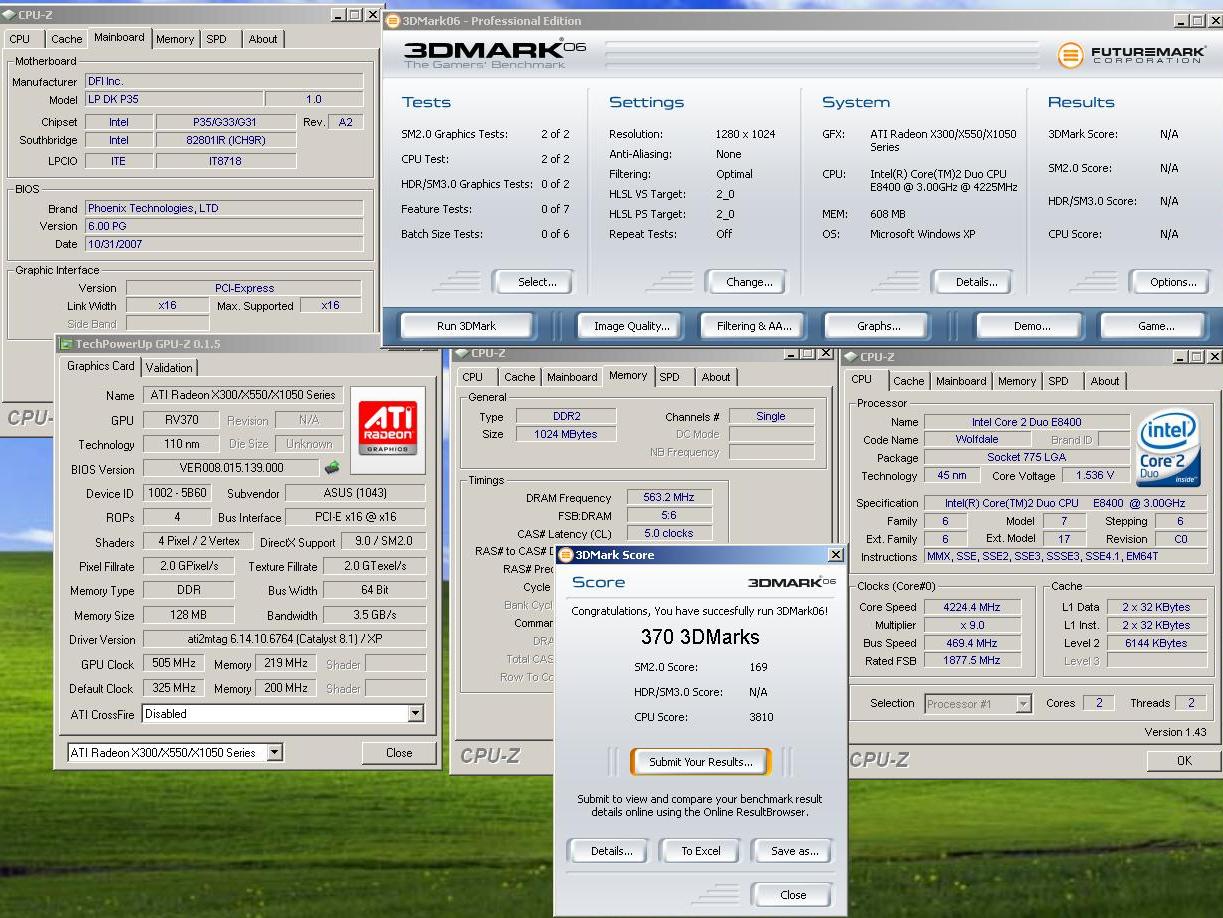Open ATI CrossFire dropdown in GPU-Z

point(415,714)
